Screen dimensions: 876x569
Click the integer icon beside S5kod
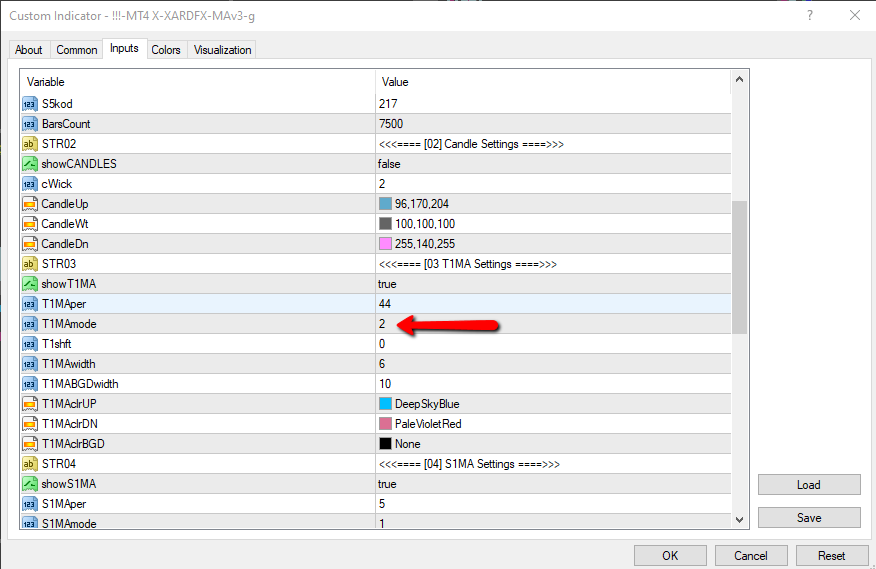click(30, 104)
